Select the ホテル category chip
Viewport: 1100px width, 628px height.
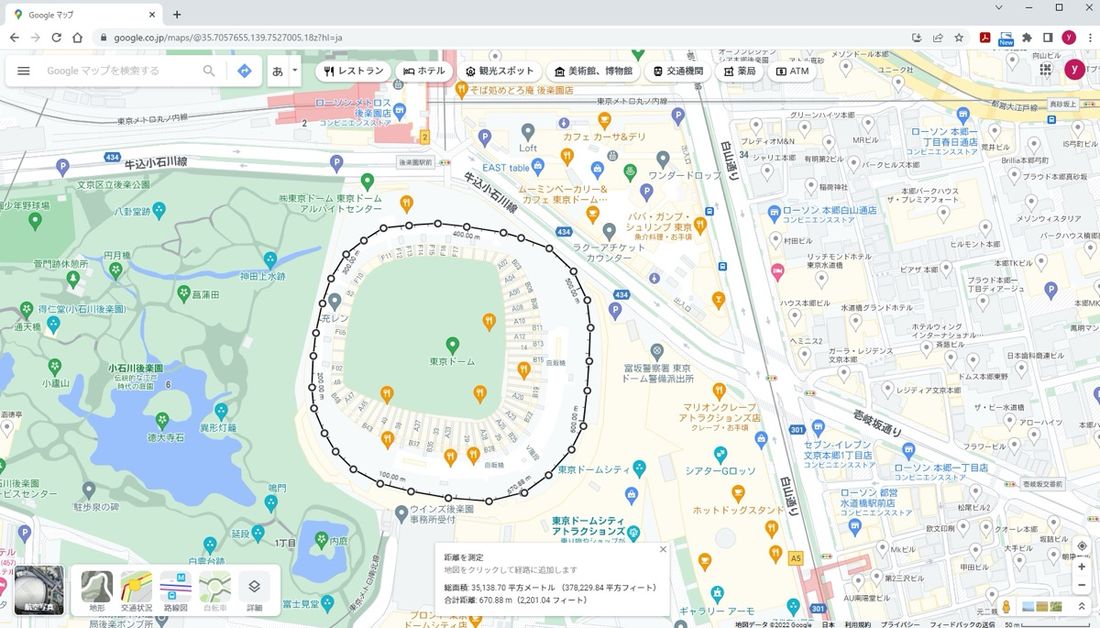tap(424, 71)
